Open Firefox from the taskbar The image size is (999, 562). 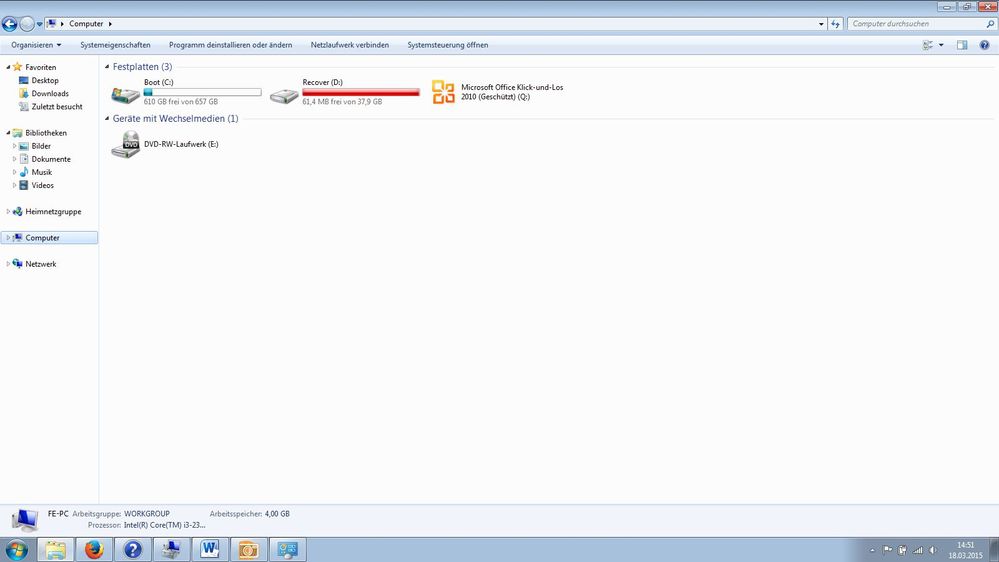93,549
